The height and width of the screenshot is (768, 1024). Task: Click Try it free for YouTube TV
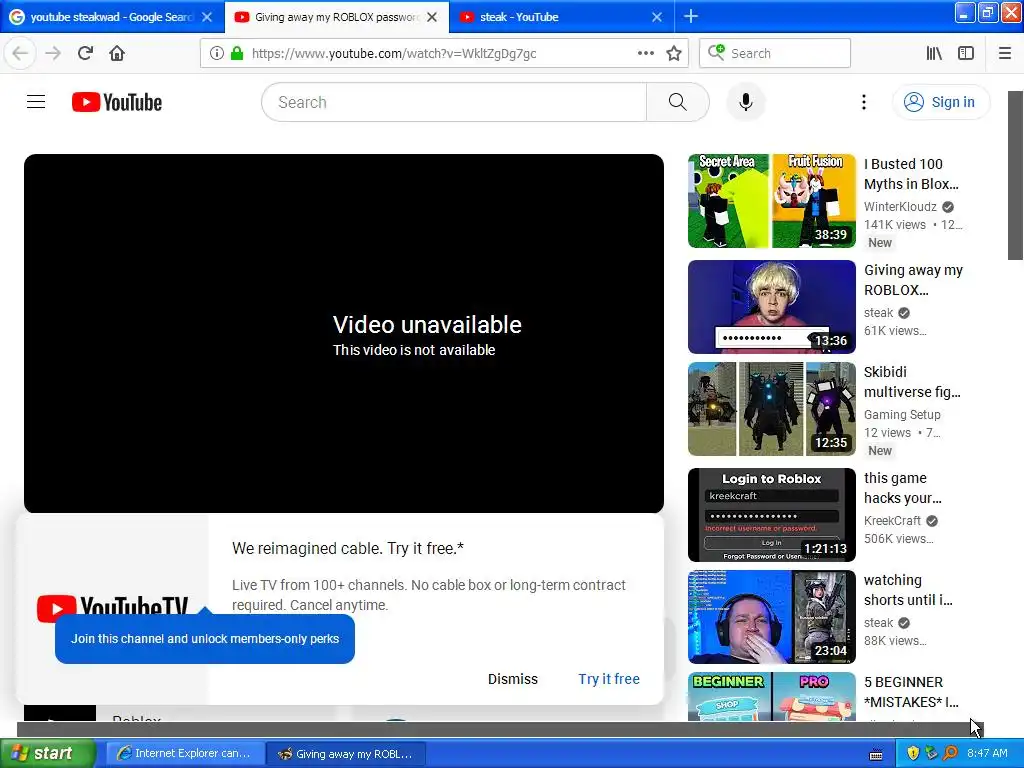click(x=609, y=679)
